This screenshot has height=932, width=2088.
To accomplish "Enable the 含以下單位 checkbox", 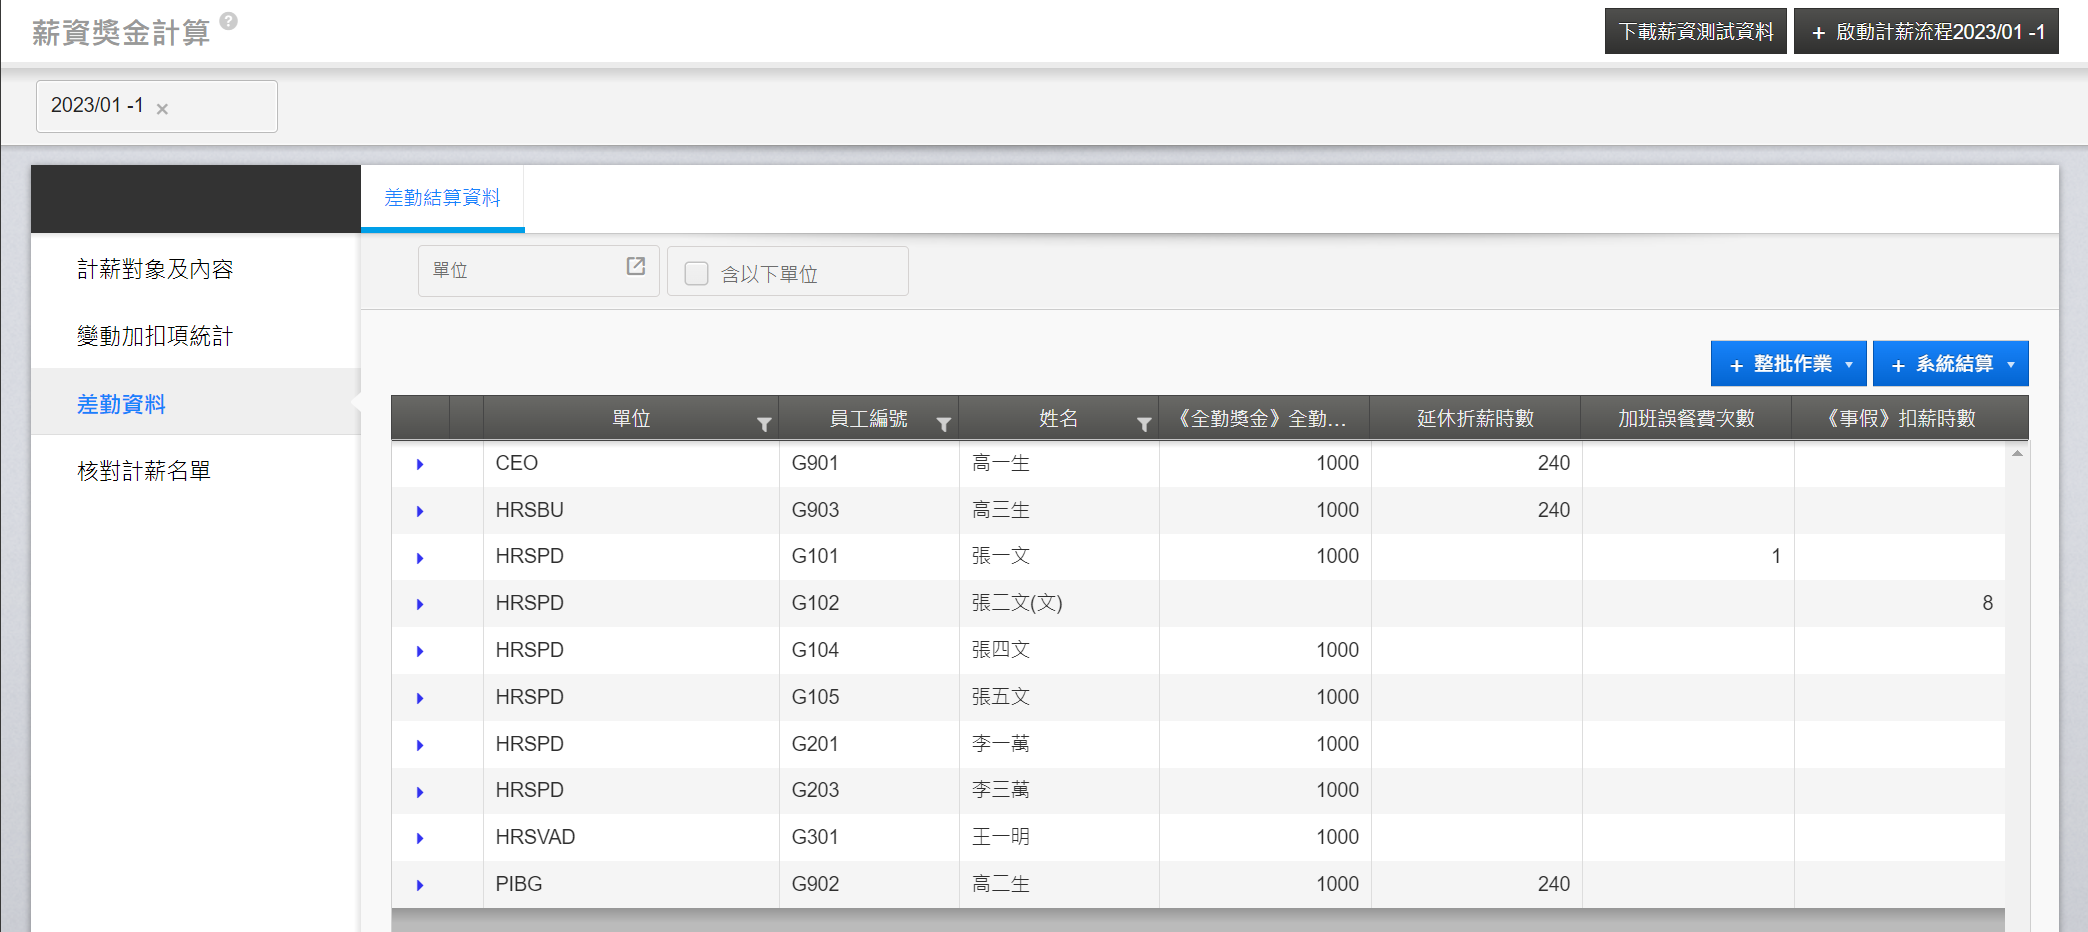I will click(x=697, y=273).
